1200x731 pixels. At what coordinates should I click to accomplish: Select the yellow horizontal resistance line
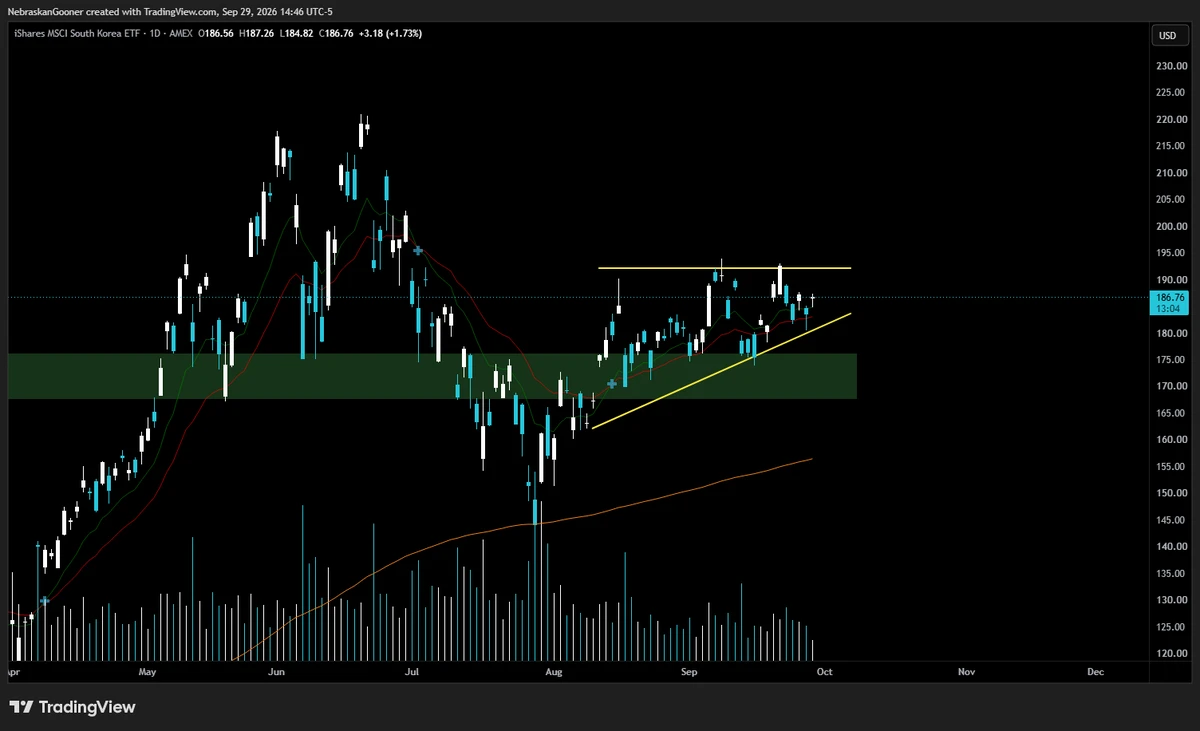(x=724, y=268)
